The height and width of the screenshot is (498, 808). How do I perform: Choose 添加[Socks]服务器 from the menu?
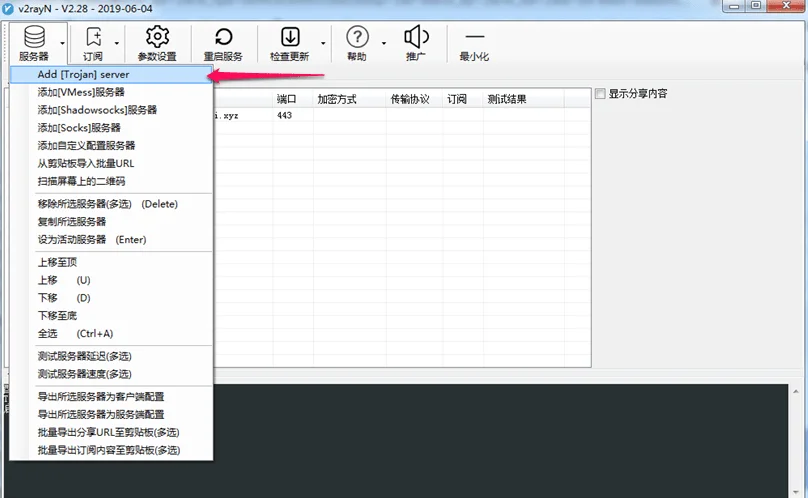click(x=111, y=128)
